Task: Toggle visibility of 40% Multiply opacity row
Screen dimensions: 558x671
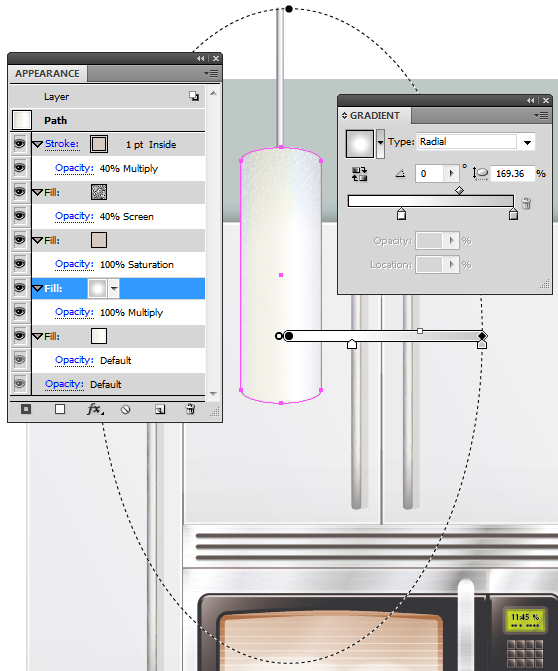Action: (x=20, y=168)
